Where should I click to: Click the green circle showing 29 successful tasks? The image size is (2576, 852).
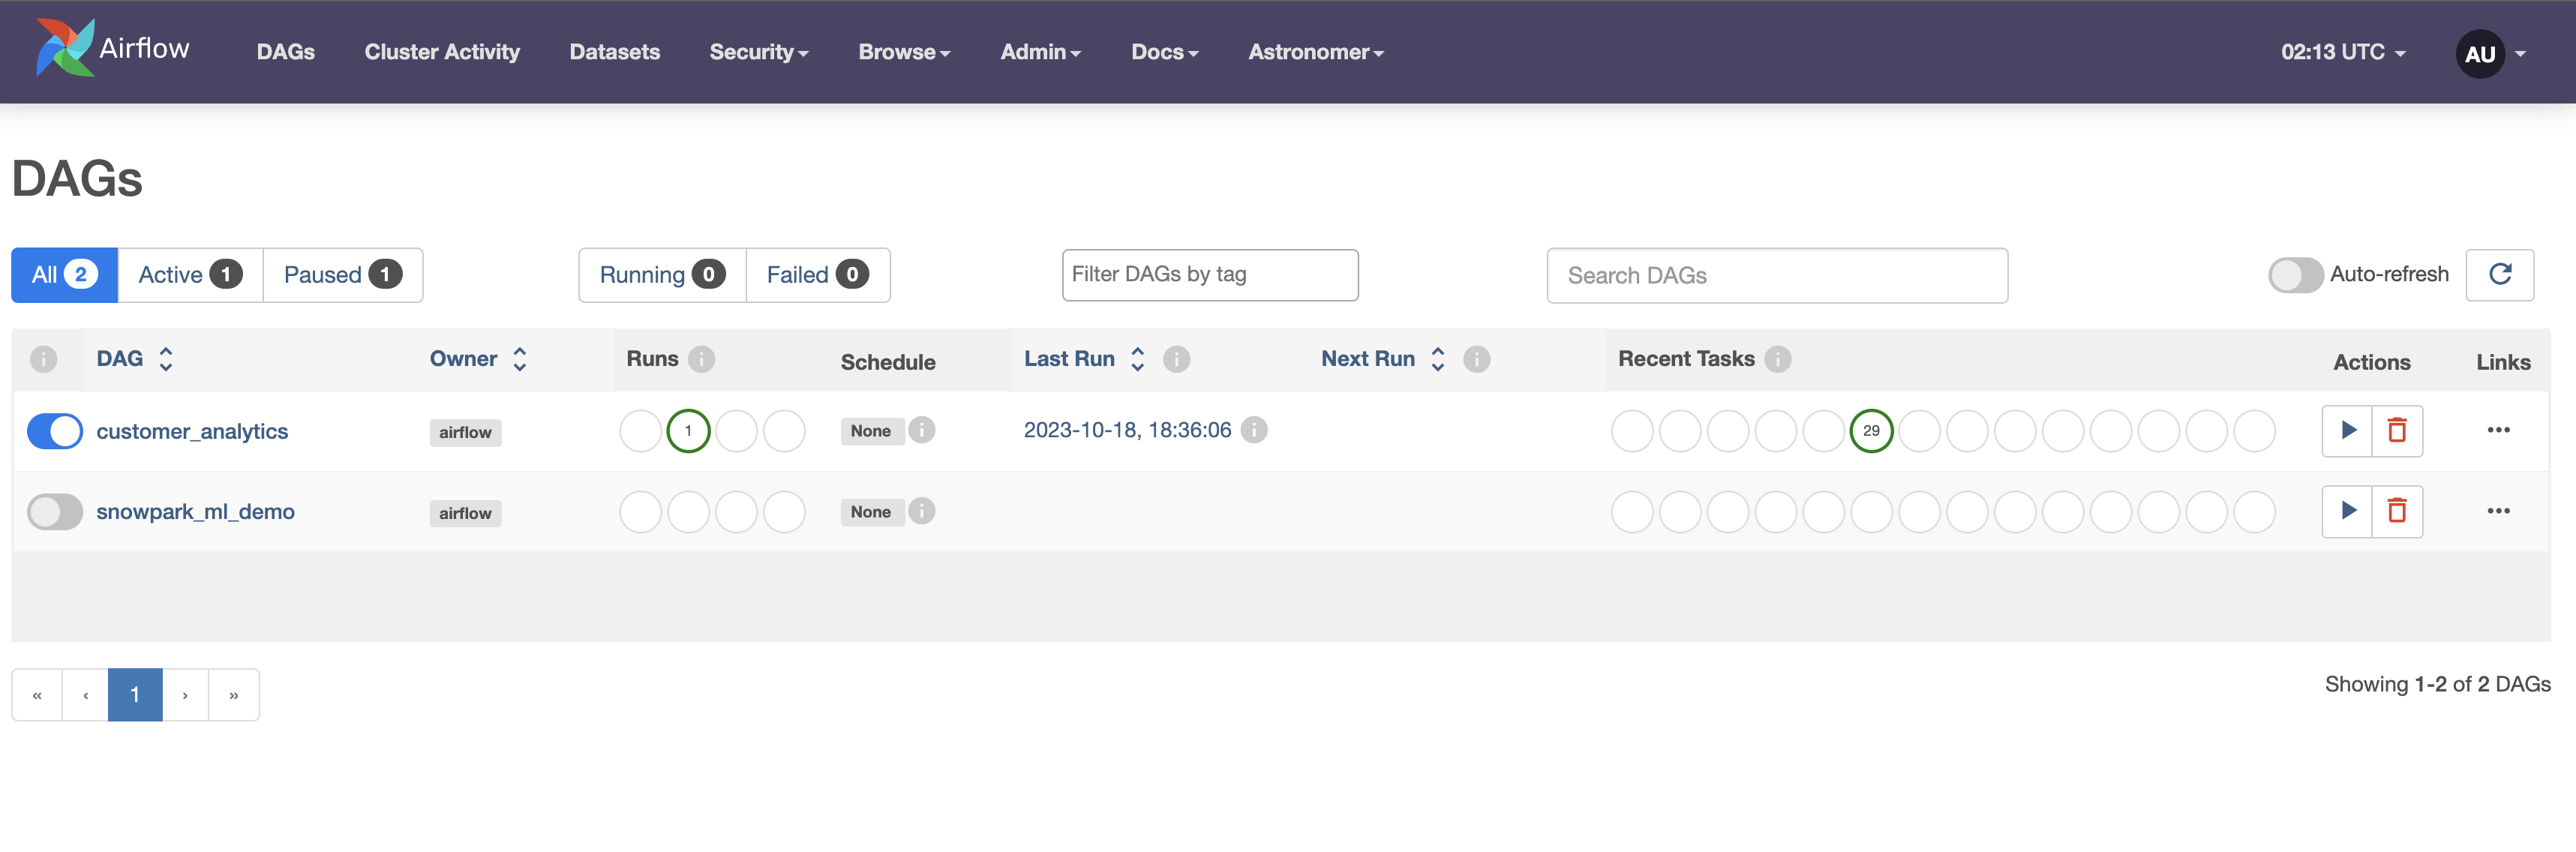tap(1870, 431)
